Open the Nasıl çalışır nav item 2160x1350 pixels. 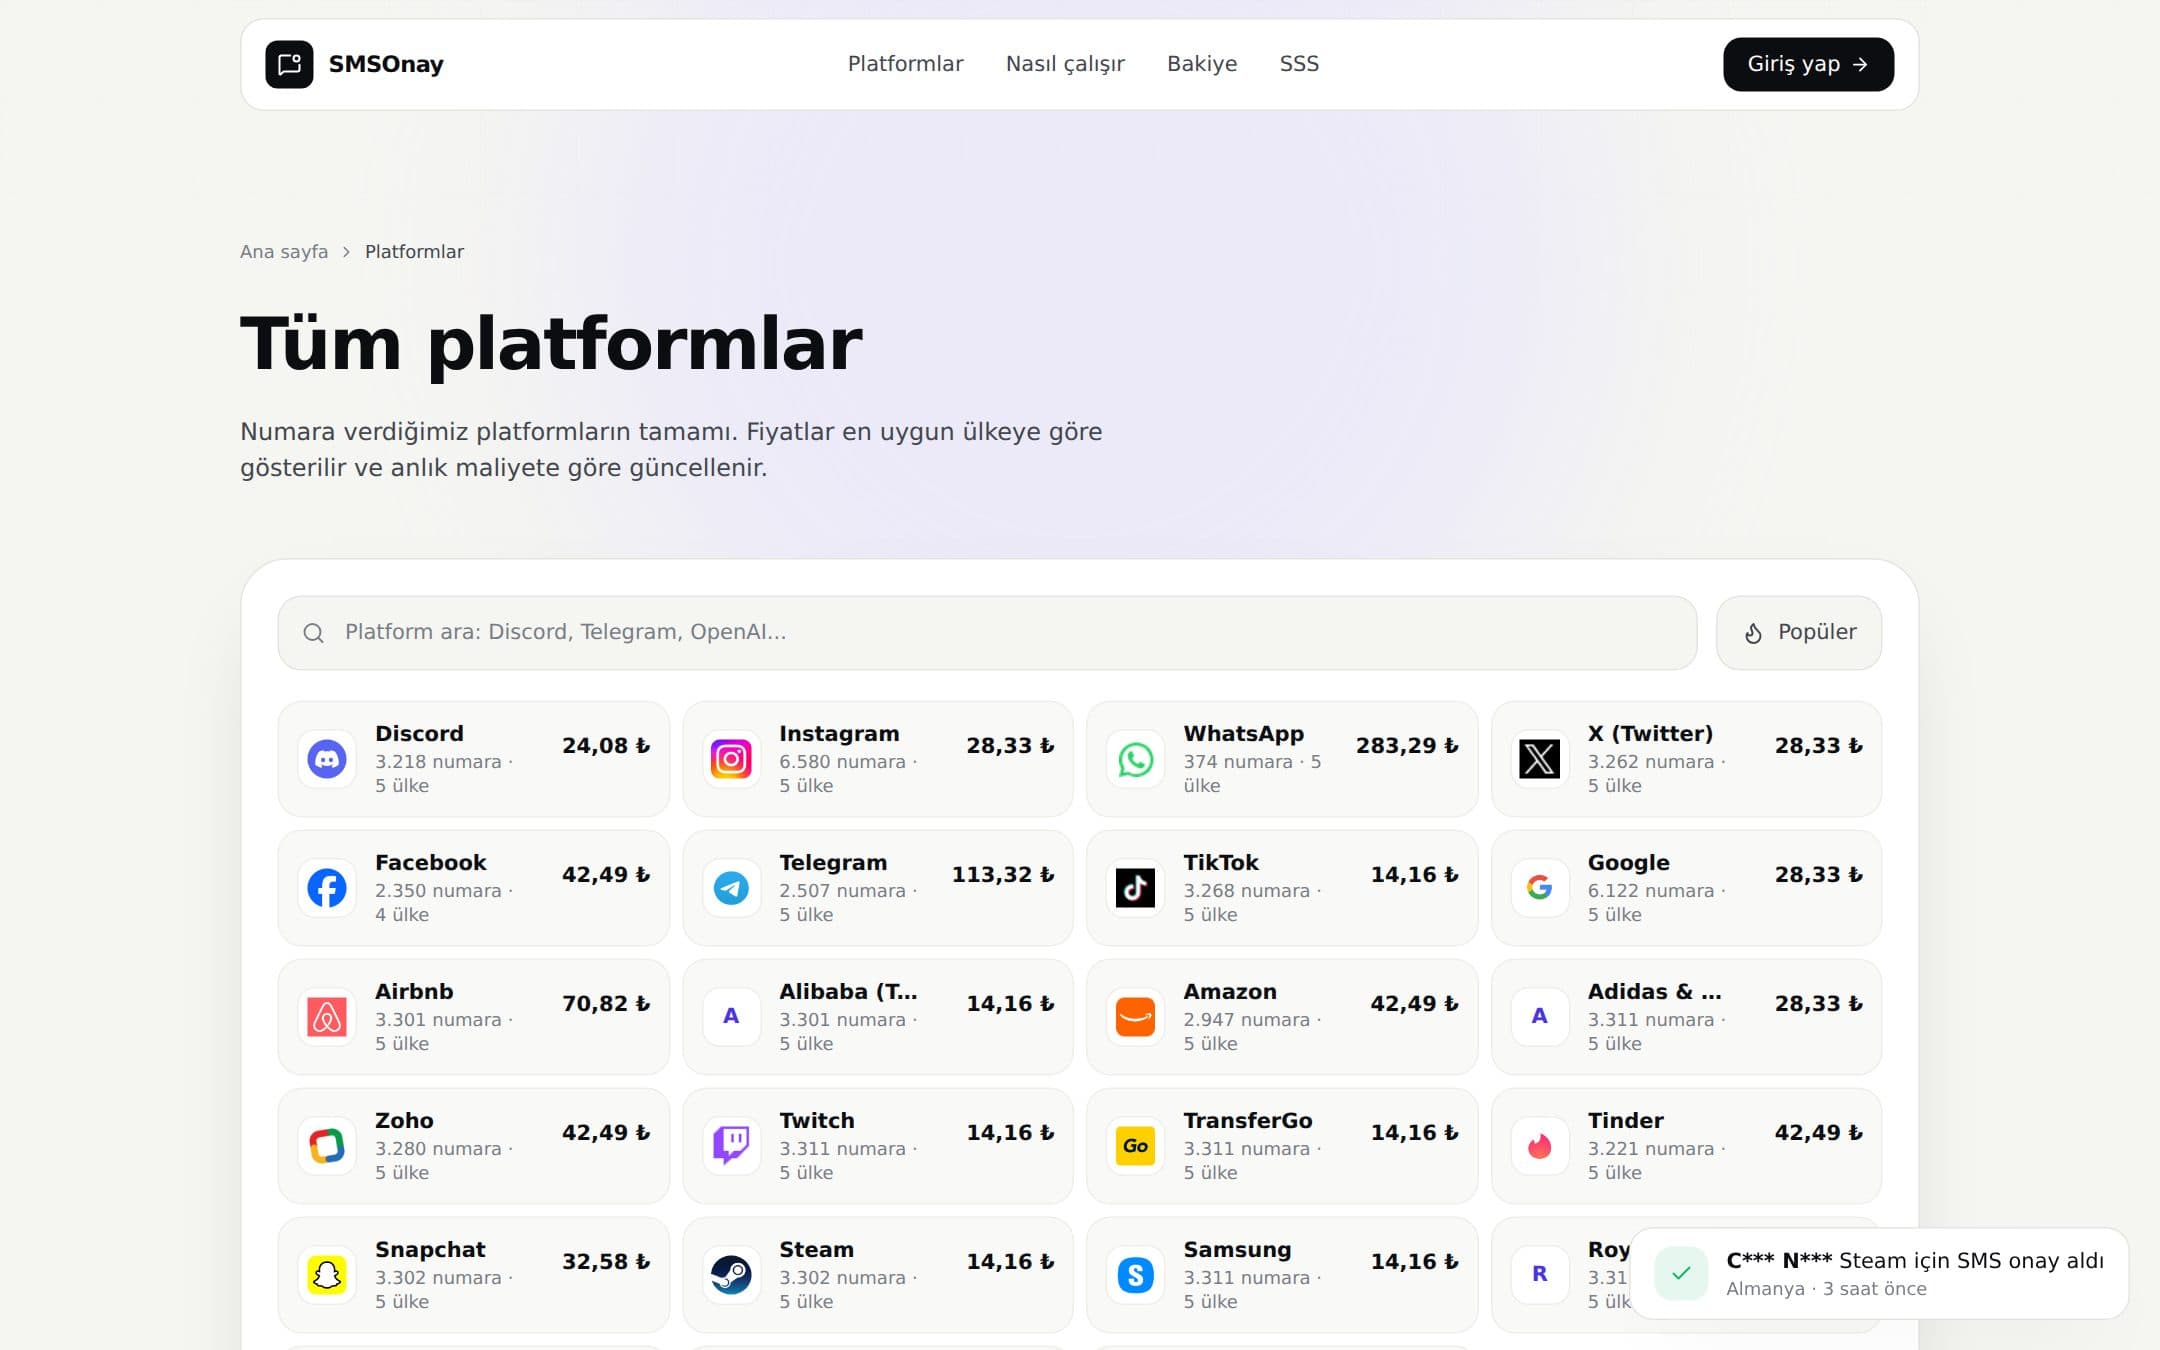click(x=1065, y=64)
